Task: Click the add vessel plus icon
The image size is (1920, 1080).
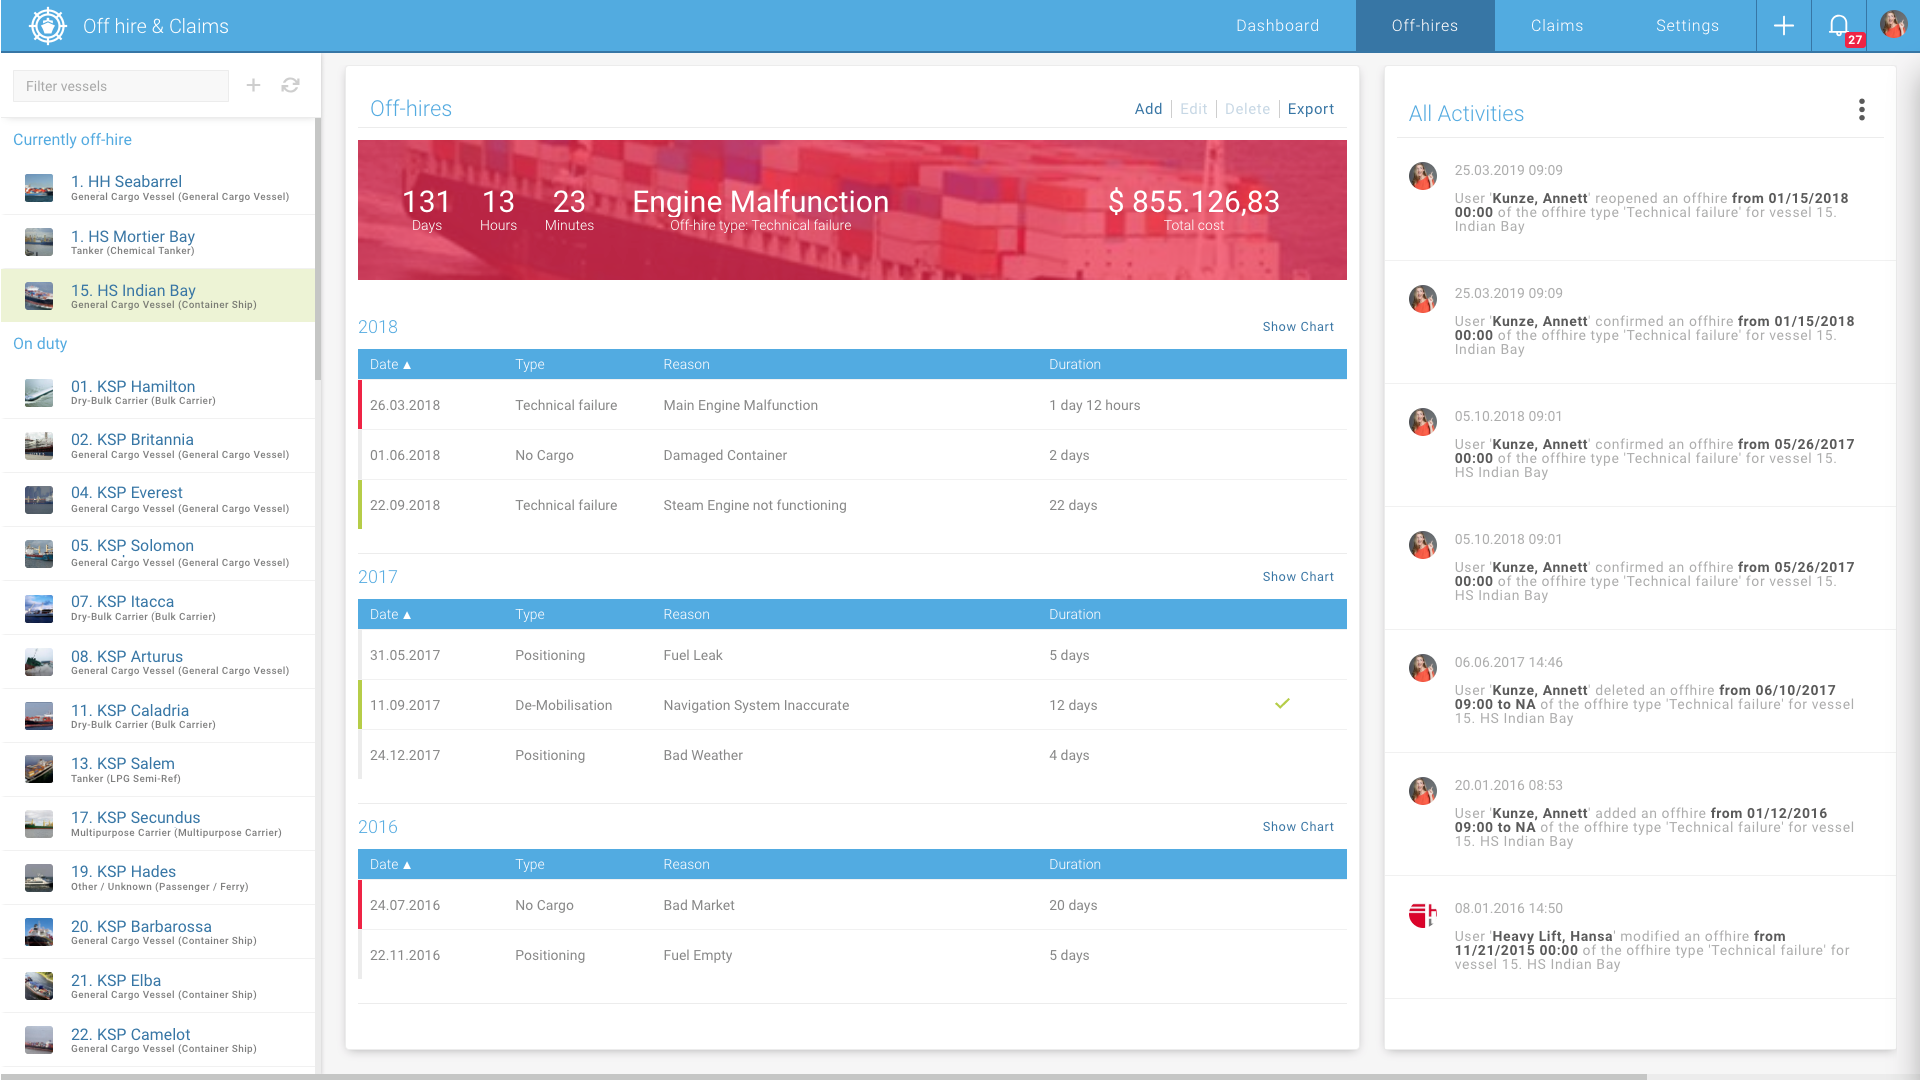Action: click(x=253, y=86)
